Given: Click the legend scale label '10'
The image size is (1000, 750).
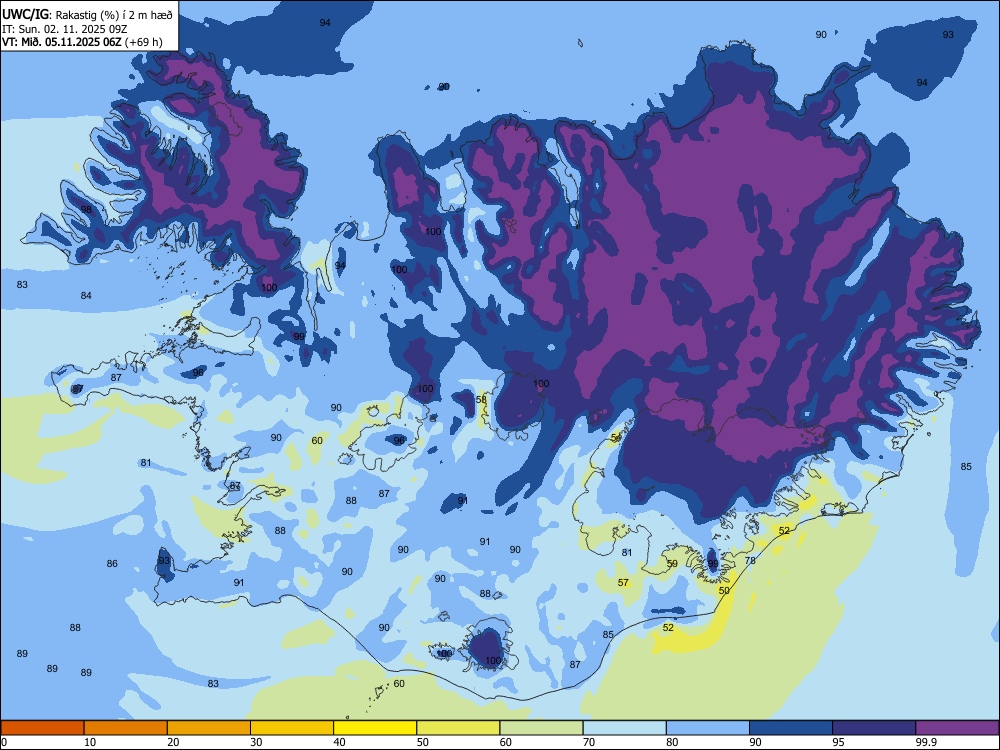Looking at the screenshot, I should coord(90,742).
